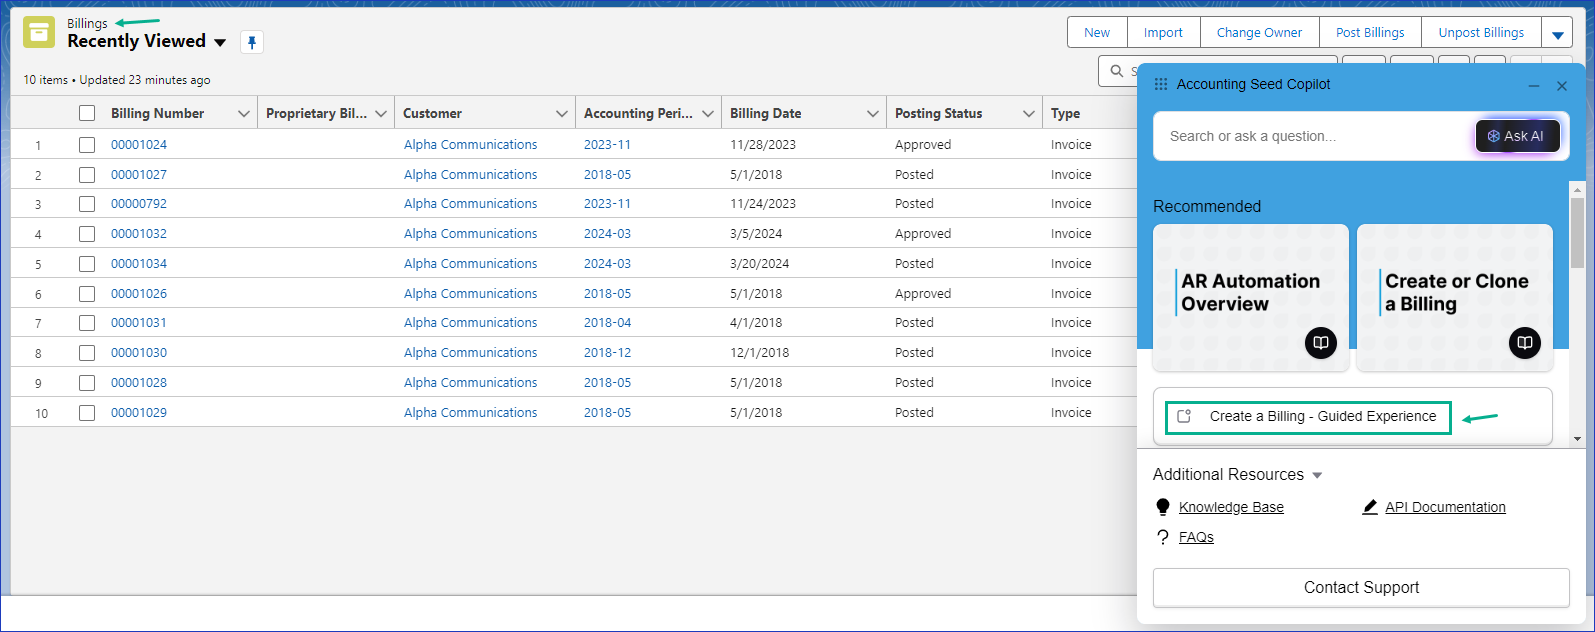Open the AR Automation Overview book icon
Image resolution: width=1595 pixels, height=632 pixels.
pos(1320,343)
